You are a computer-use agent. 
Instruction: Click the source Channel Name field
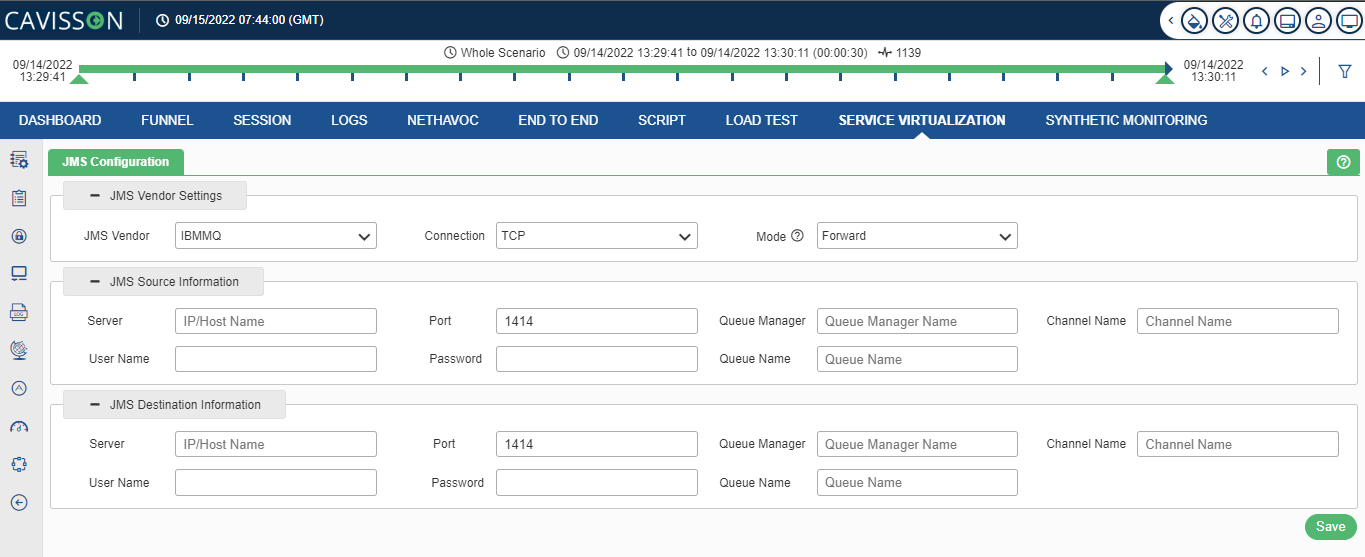point(1238,321)
